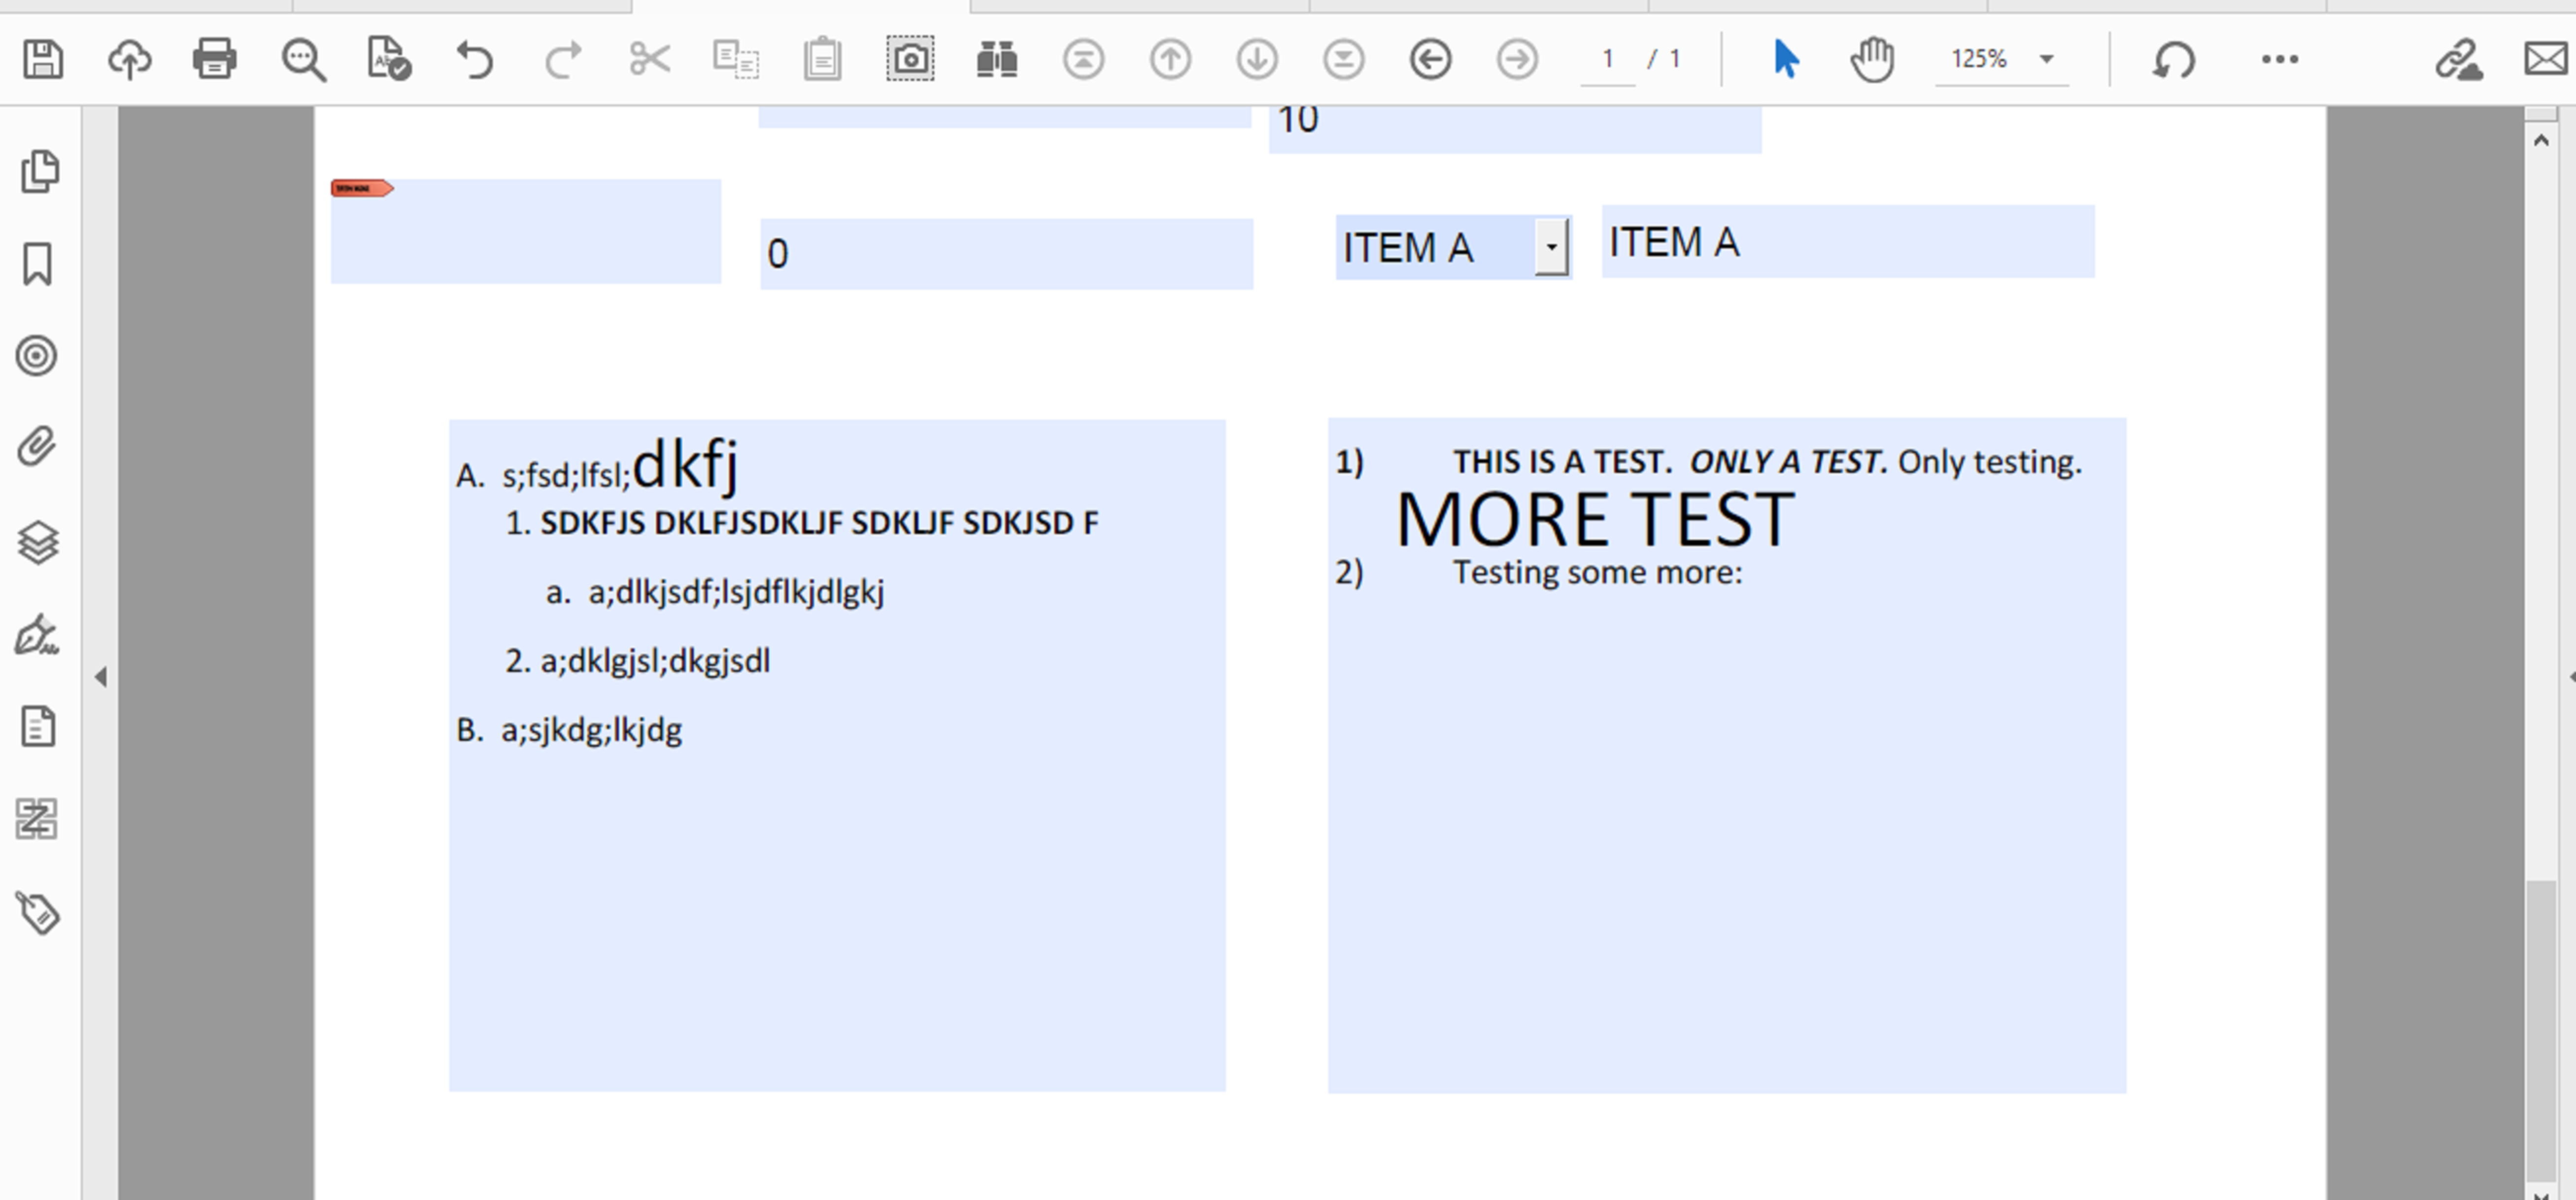Rotate the page view
The image size is (2576, 1200).
point(2172,59)
